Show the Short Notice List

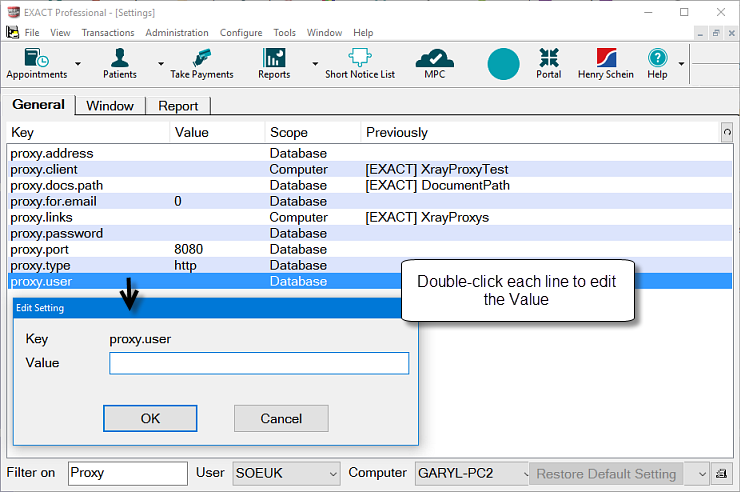360,64
